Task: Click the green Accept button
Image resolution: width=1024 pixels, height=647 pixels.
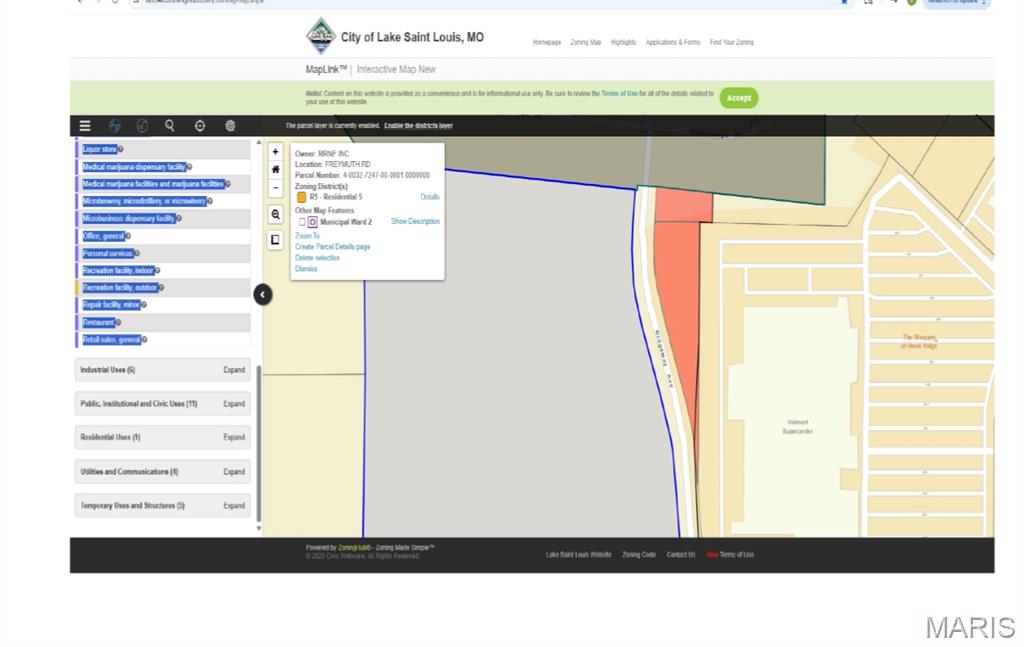Action: tap(739, 98)
